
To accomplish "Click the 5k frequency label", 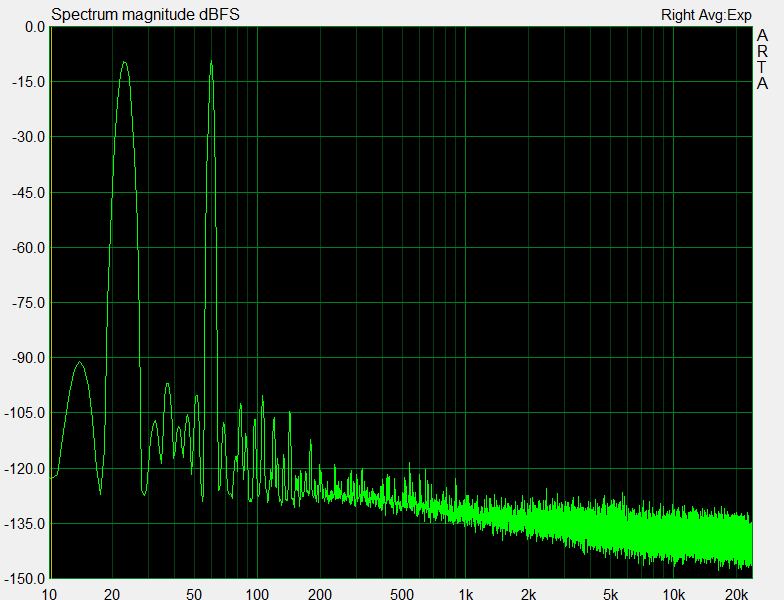I will click(610, 594).
